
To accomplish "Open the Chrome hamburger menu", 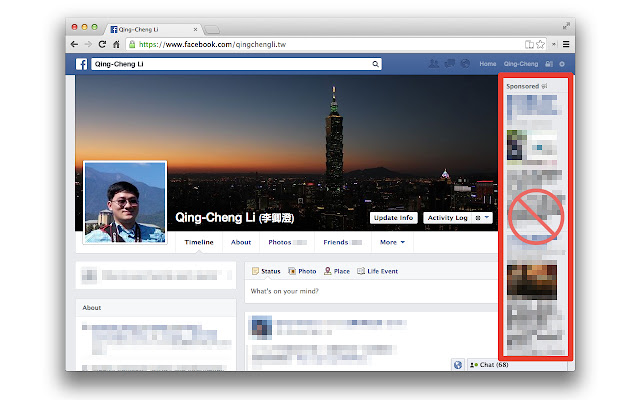I will [566, 44].
